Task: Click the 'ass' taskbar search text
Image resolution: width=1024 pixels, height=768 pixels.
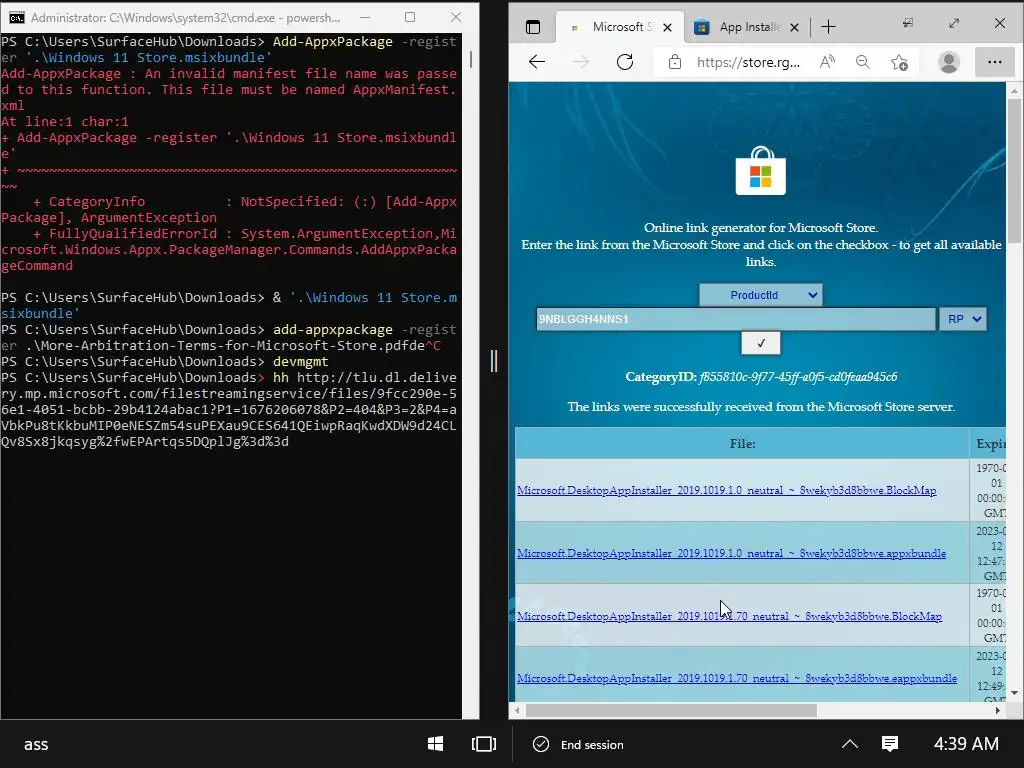Action: pyautogui.click(x=36, y=744)
